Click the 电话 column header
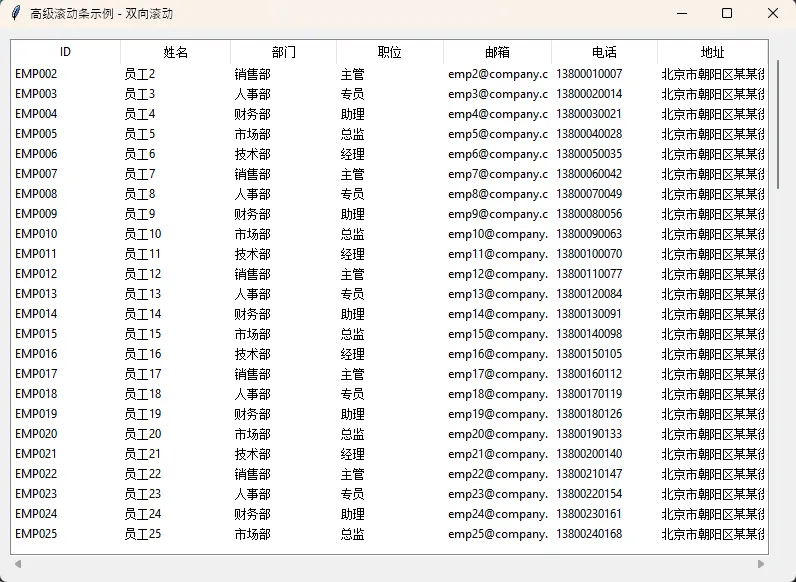The image size is (796, 582). 604,52
